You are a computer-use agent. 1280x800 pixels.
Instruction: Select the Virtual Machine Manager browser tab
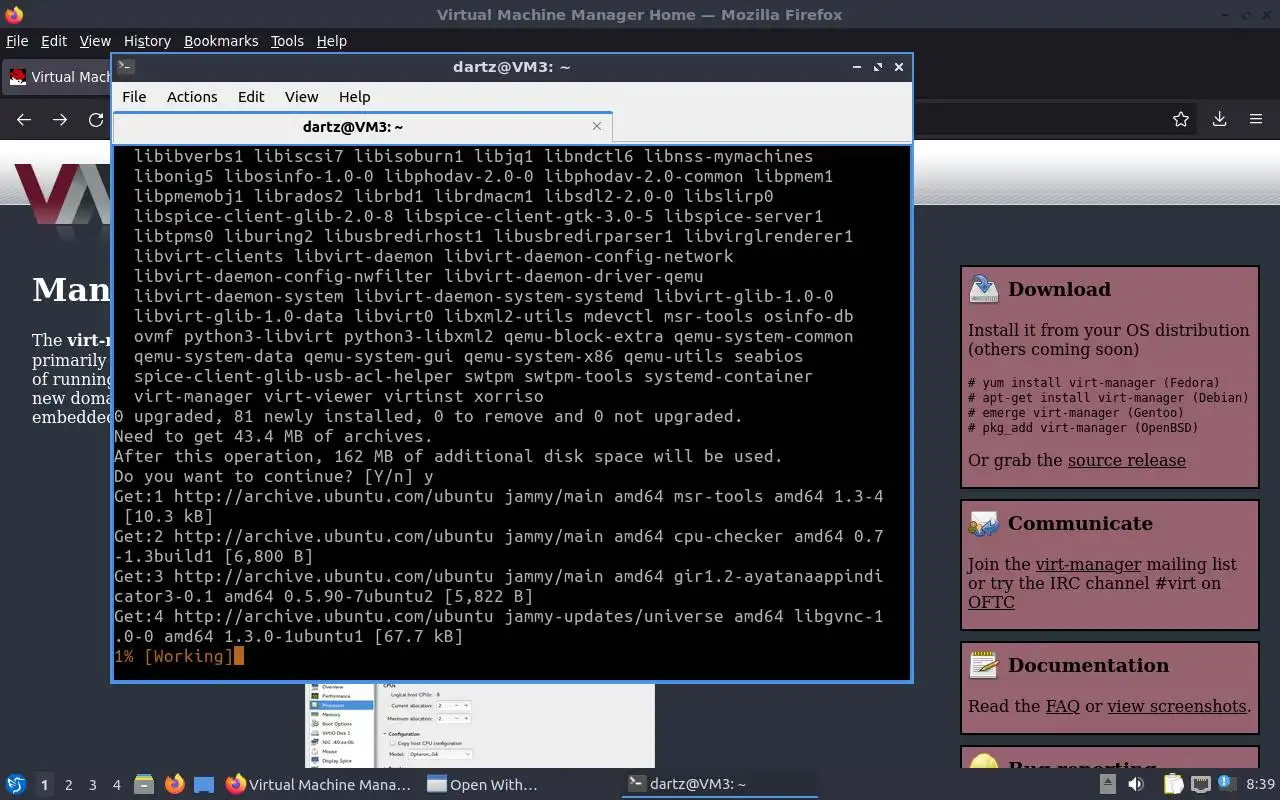58,77
